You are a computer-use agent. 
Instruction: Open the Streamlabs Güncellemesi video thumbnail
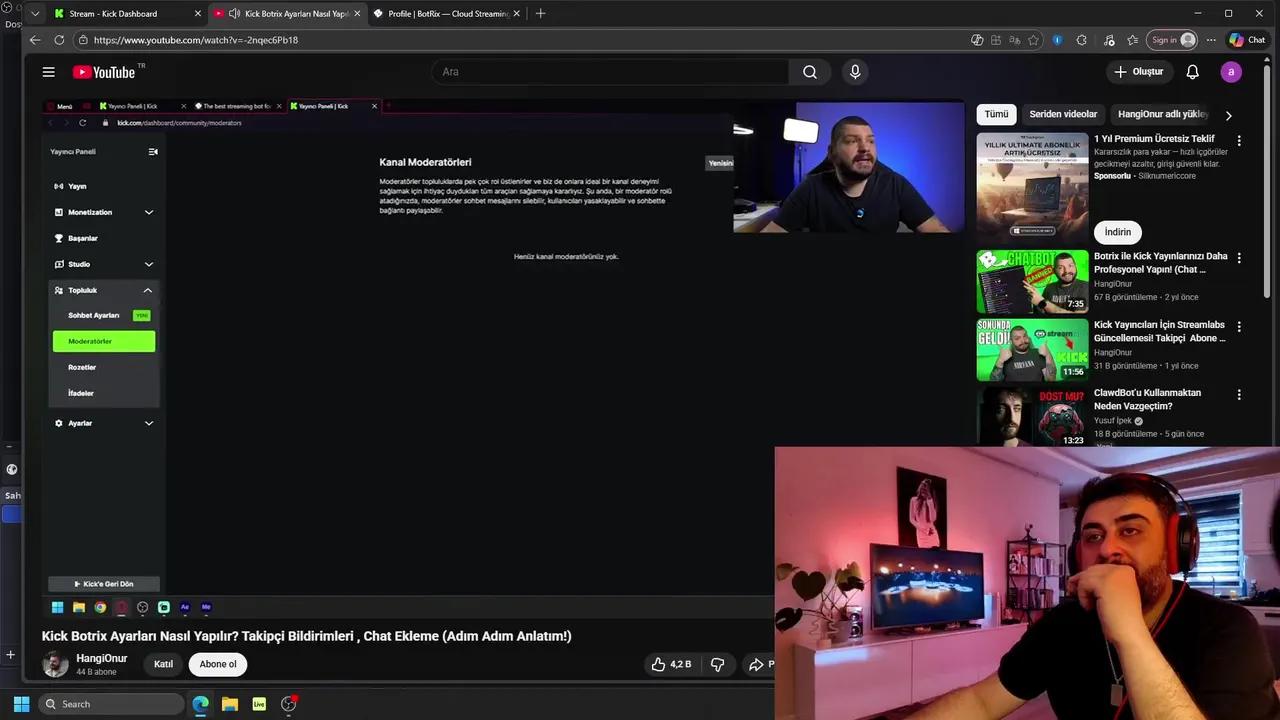coord(1032,350)
